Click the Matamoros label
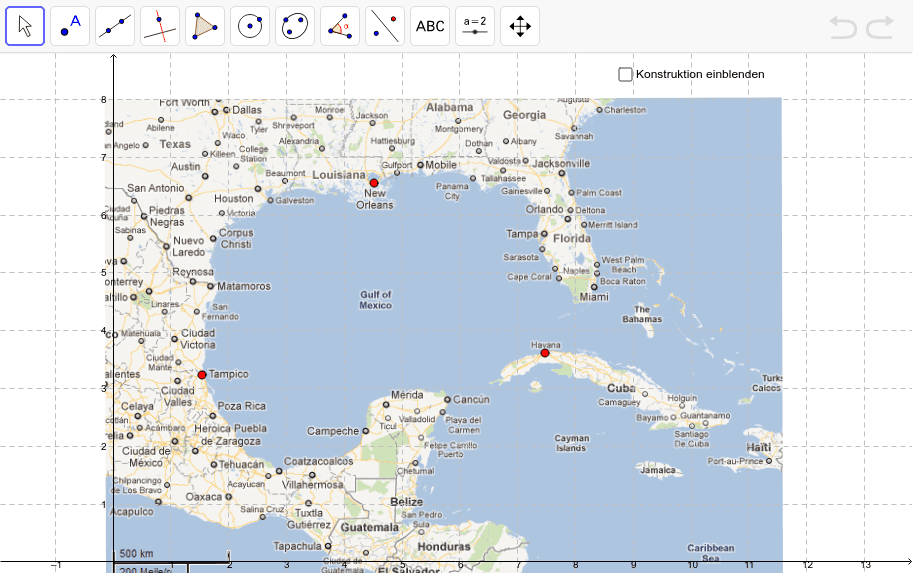This screenshot has height=575, width=914. (x=244, y=286)
